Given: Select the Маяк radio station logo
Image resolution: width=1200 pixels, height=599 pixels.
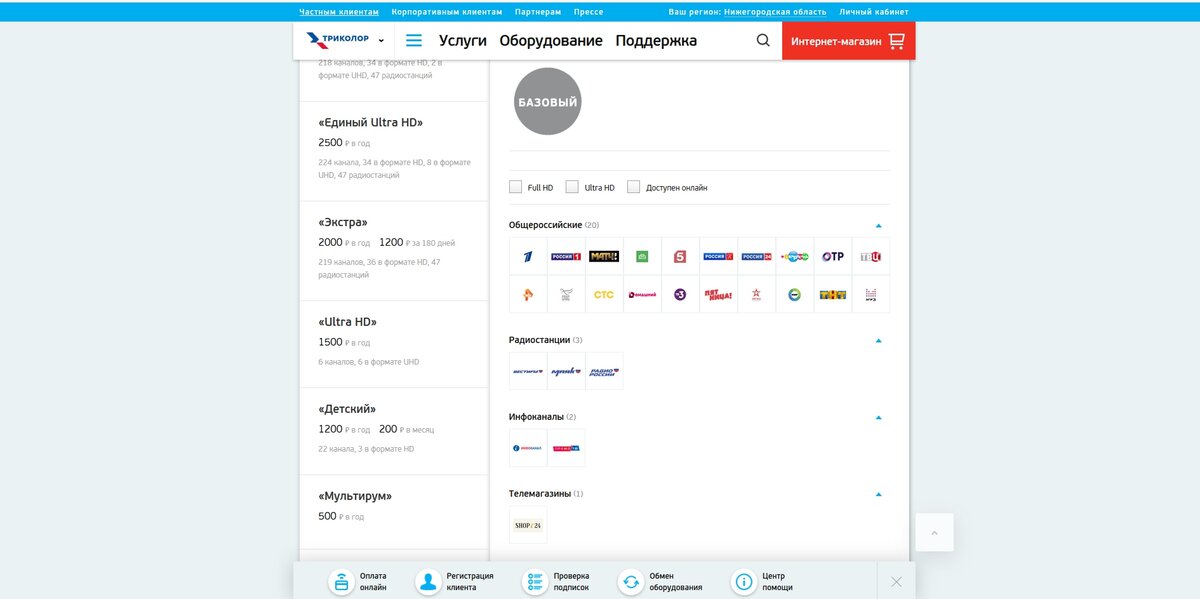Looking at the screenshot, I should click(x=566, y=371).
